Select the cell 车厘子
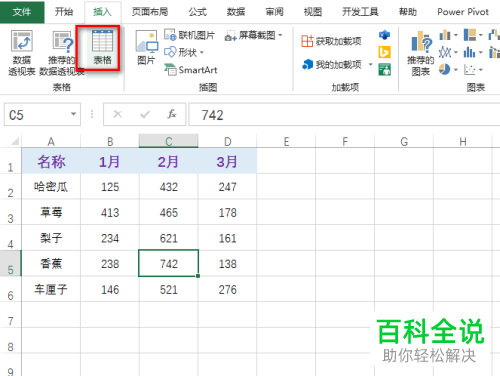The height and width of the screenshot is (376, 500). [51, 289]
